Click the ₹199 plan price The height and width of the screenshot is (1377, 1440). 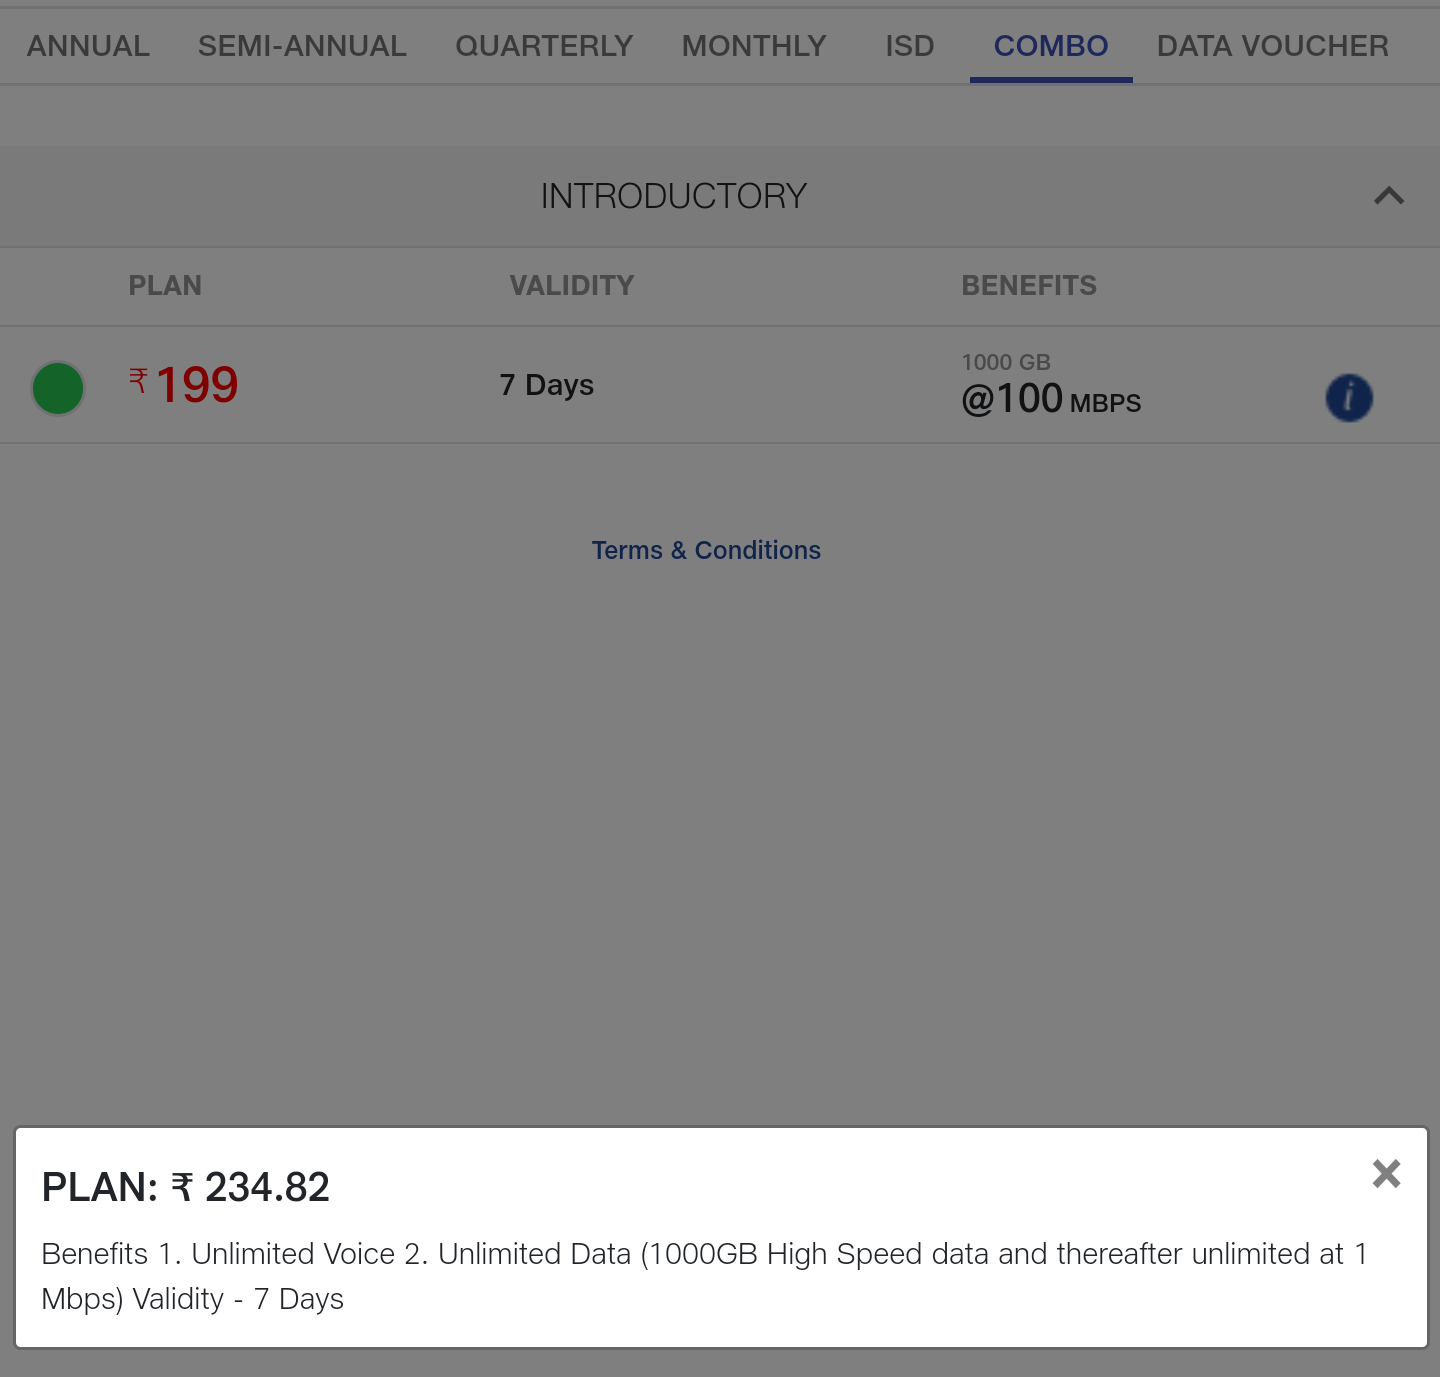[x=185, y=385]
